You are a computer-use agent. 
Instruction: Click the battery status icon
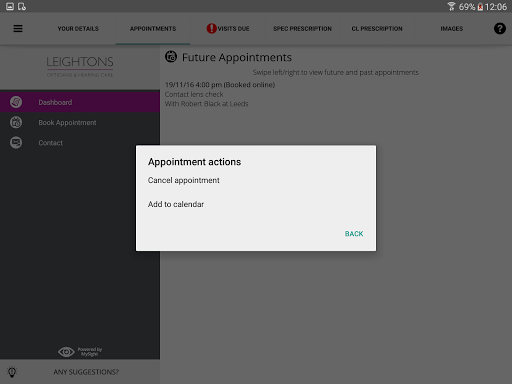[480, 7]
